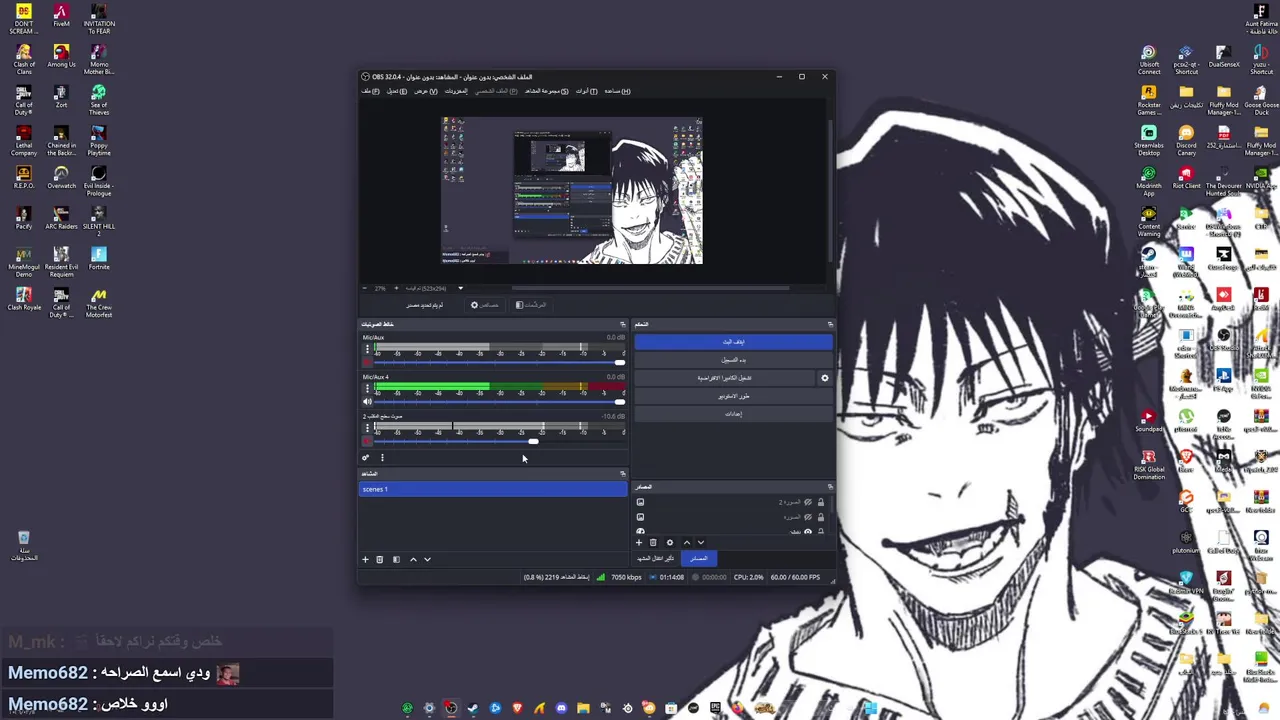Screen dimensions: 1280x720
Task: Open Clash Royale desktop icon
Action: coord(24,299)
